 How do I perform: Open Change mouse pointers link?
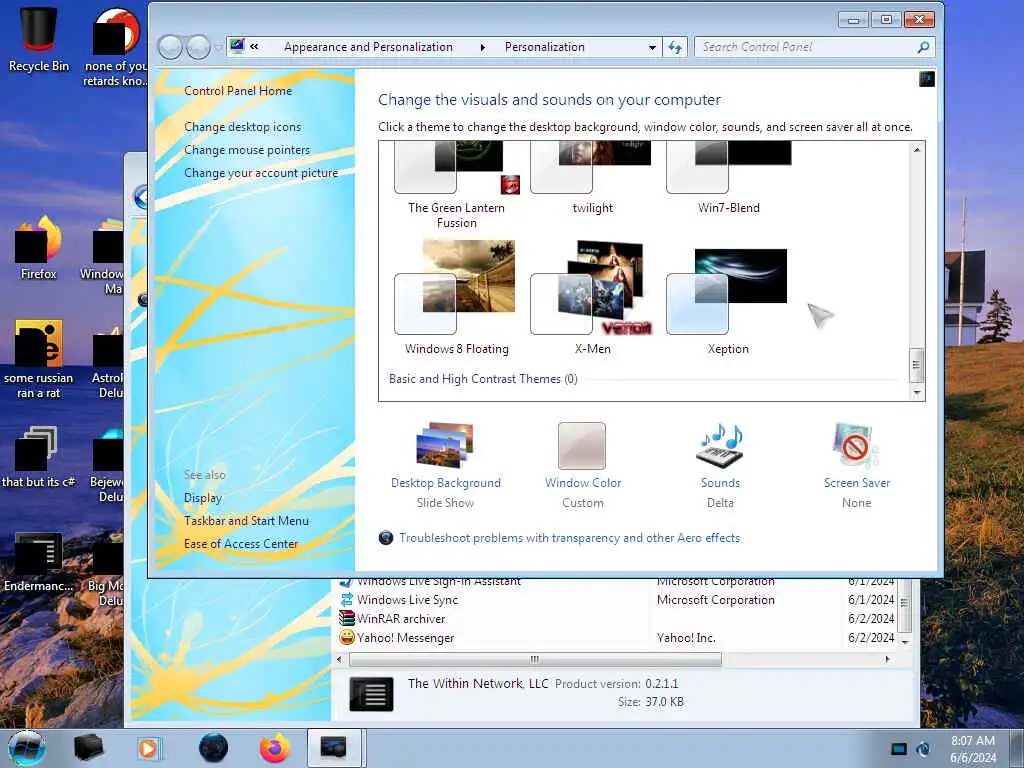click(x=247, y=150)
